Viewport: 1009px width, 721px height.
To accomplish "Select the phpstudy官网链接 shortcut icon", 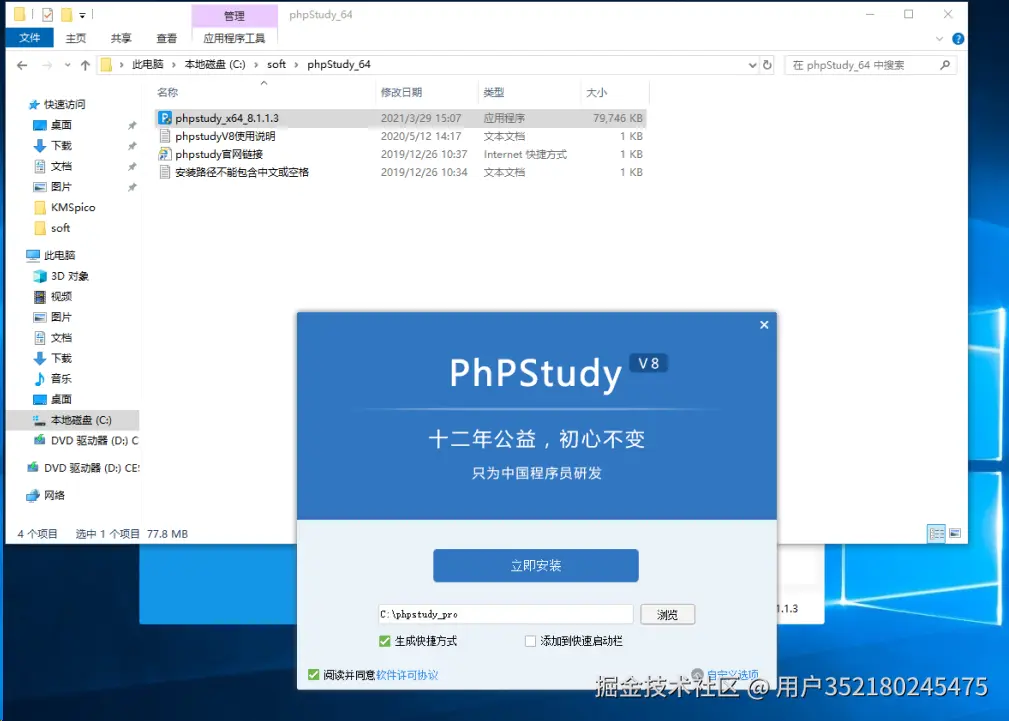I will (165, 154).
